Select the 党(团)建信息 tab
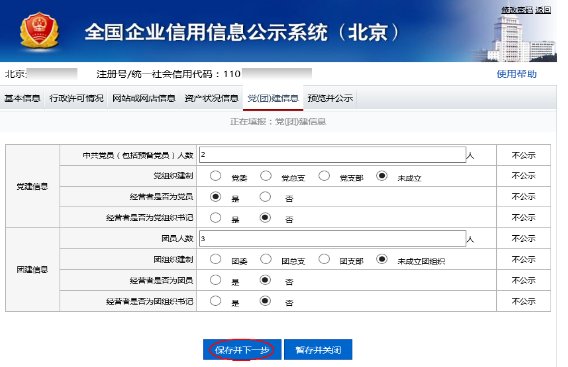This screenshot has height=367, width=568. (273, 98)
